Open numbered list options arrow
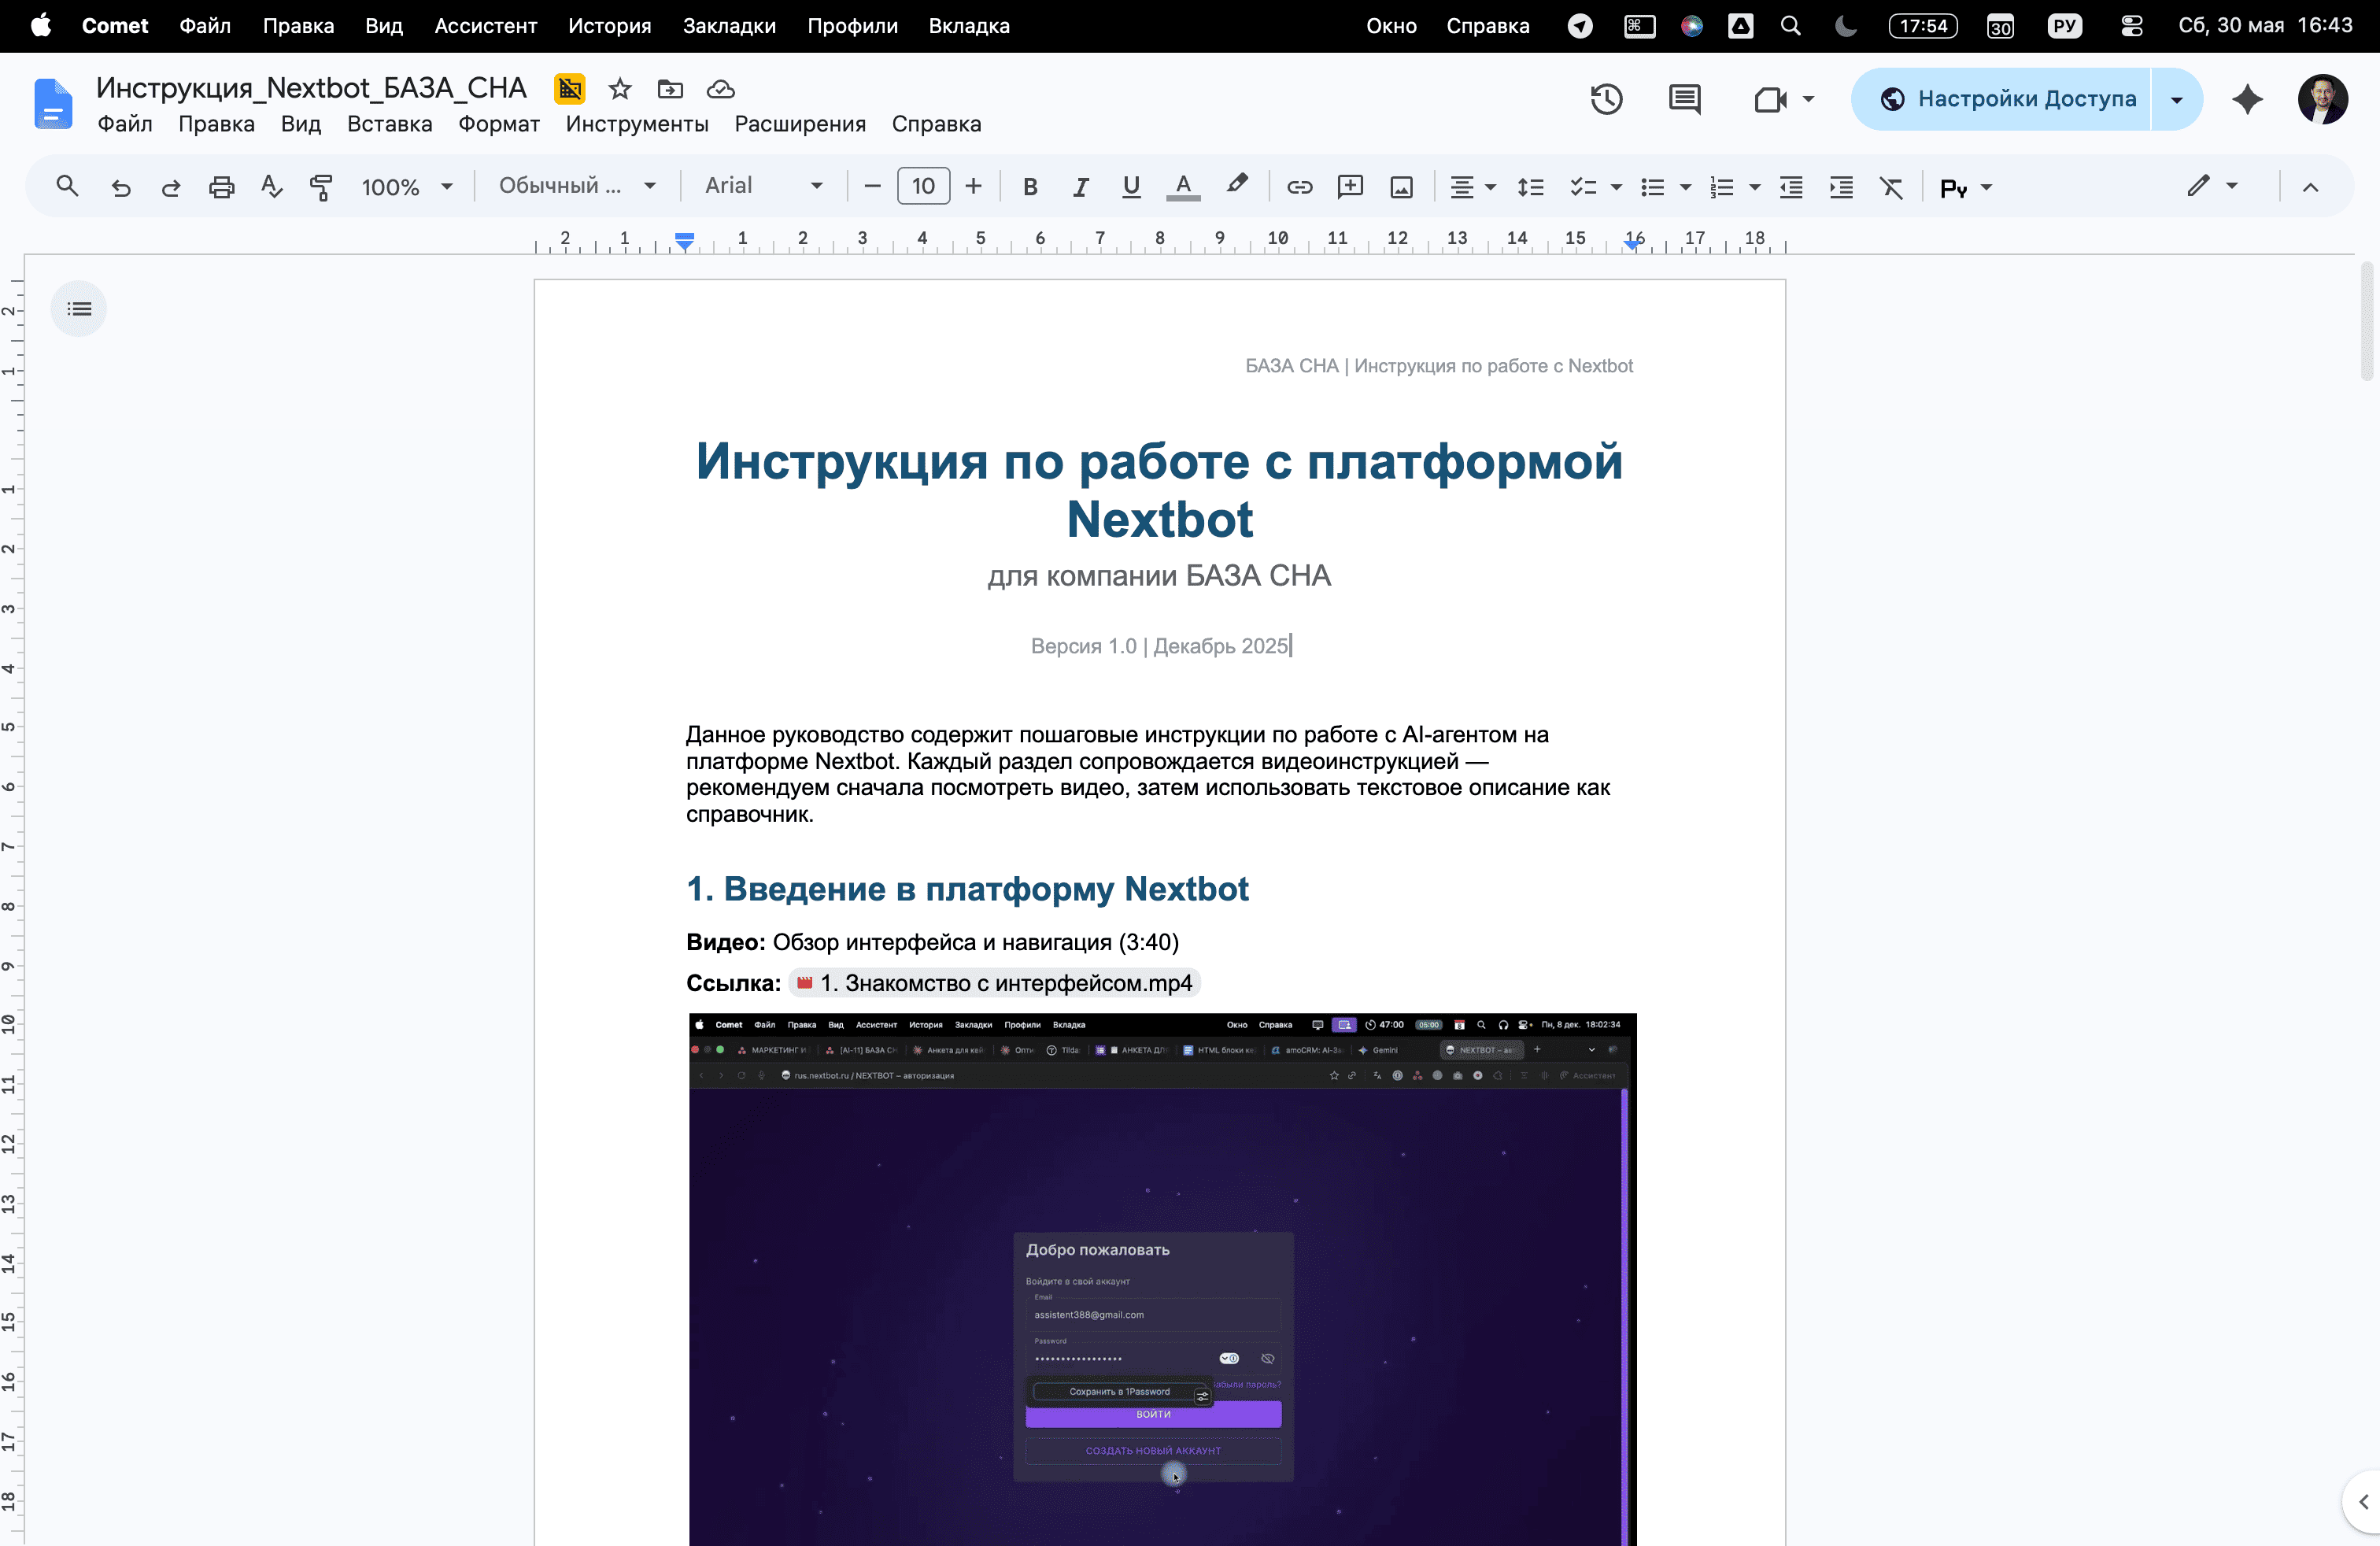Screen dimensions: 2380x1546 (x=1754, y=187)
